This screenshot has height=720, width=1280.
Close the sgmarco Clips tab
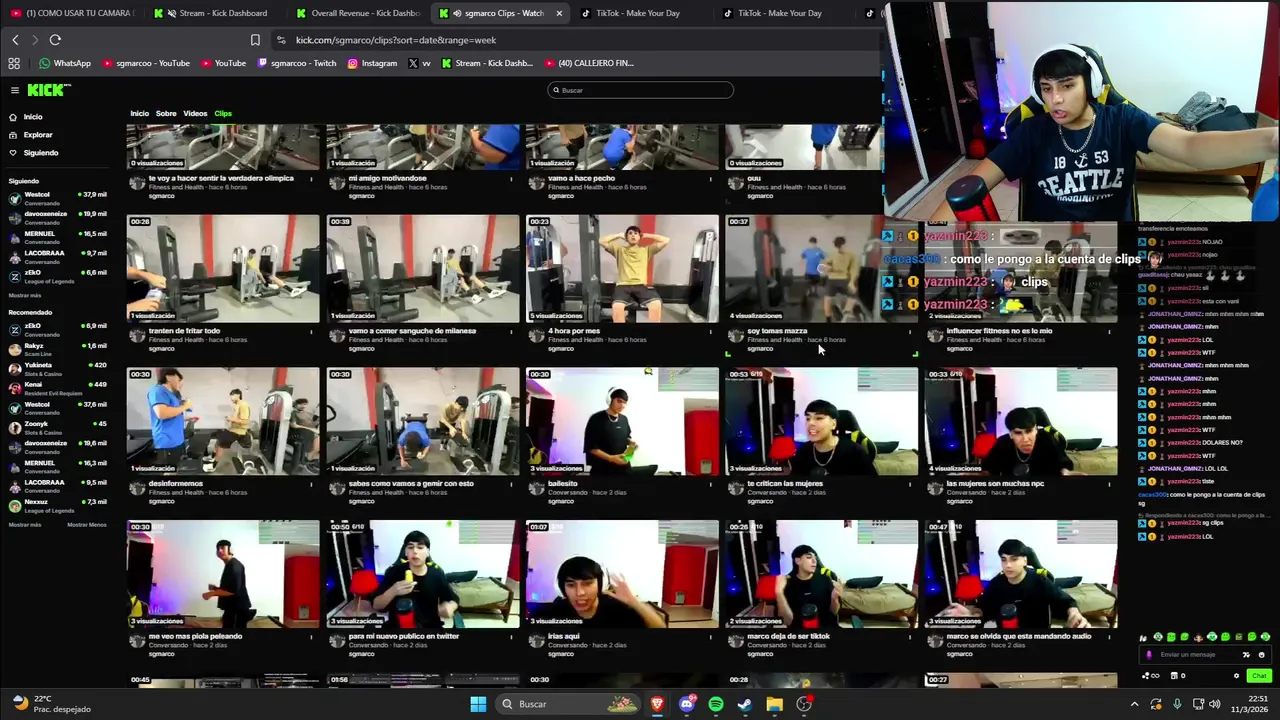tap(558, 13)
